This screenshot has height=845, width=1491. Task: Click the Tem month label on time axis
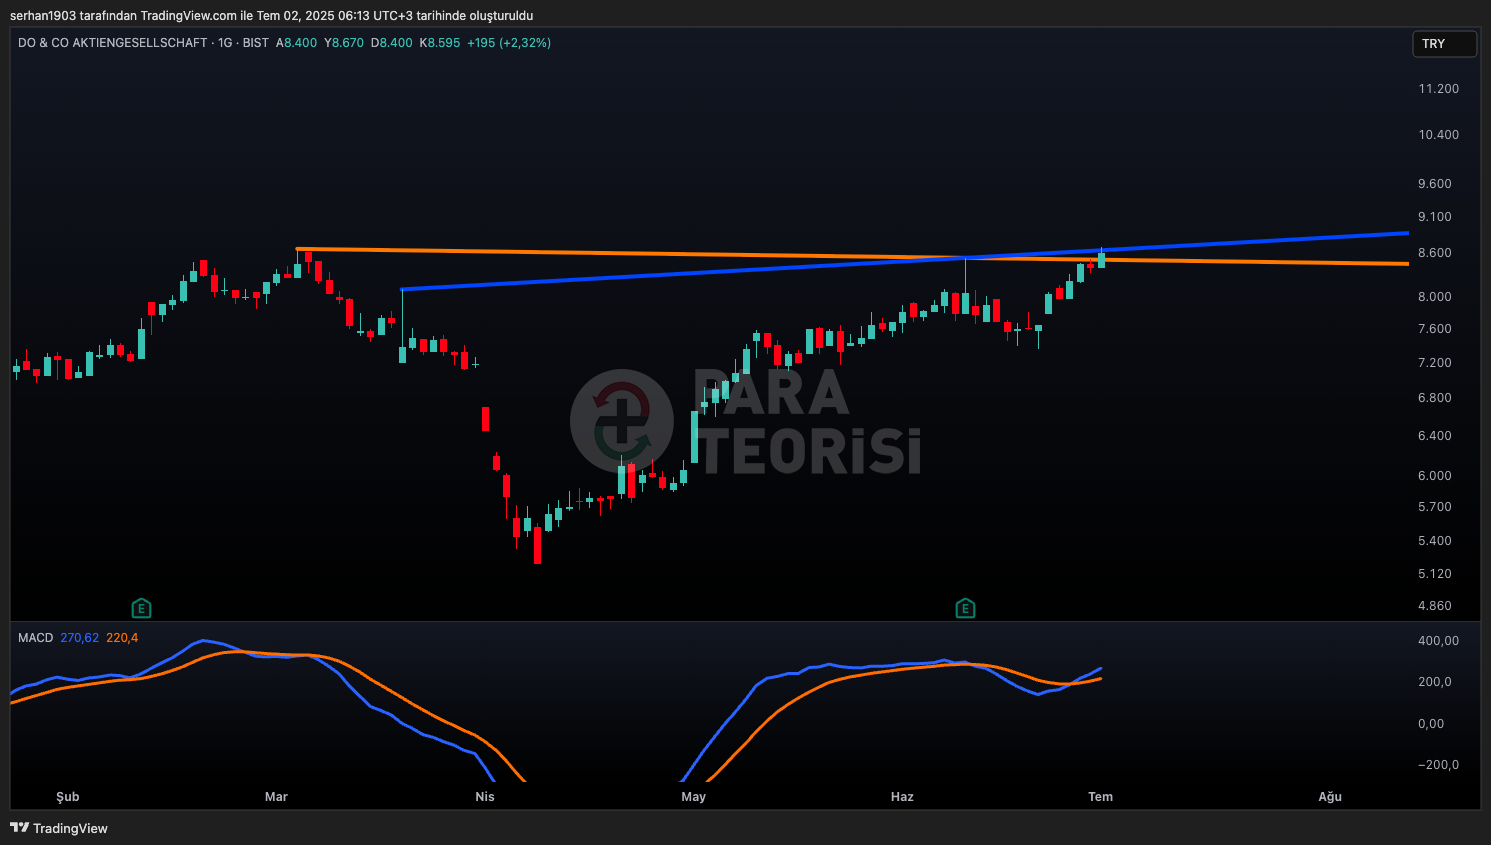click(1100, 797)
